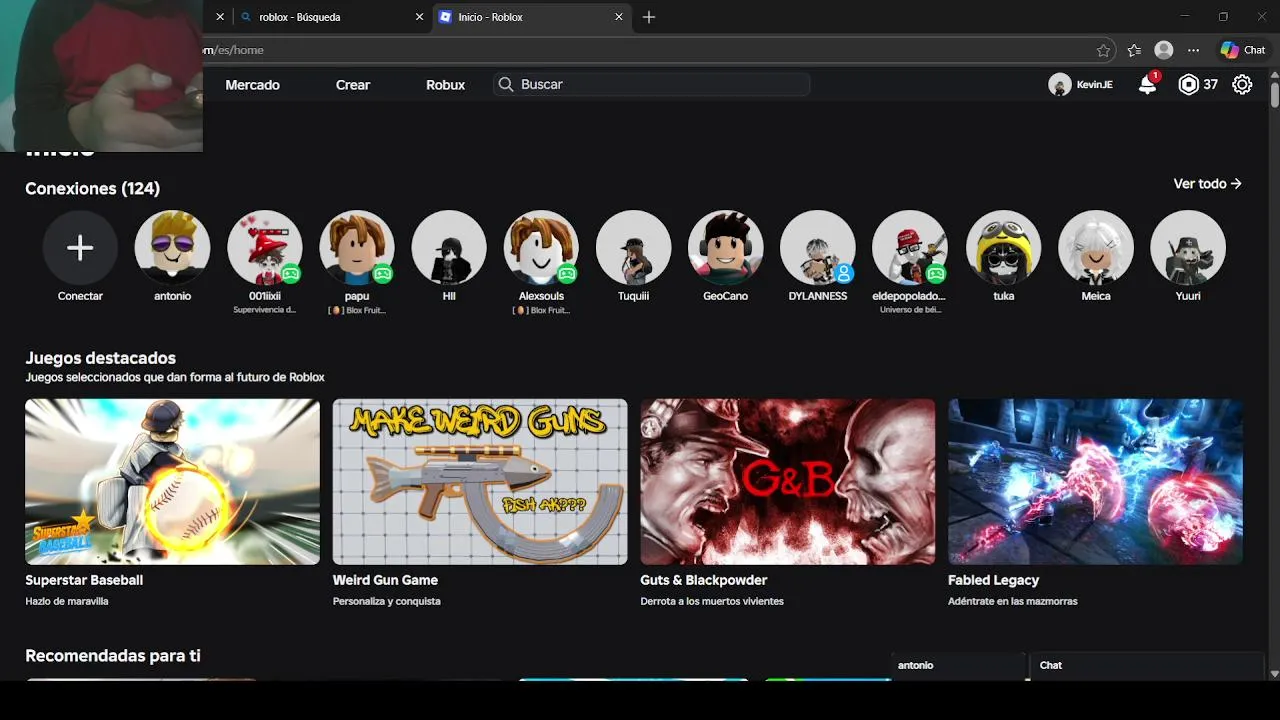Click the search magnifier icon in Buscar

506,85
